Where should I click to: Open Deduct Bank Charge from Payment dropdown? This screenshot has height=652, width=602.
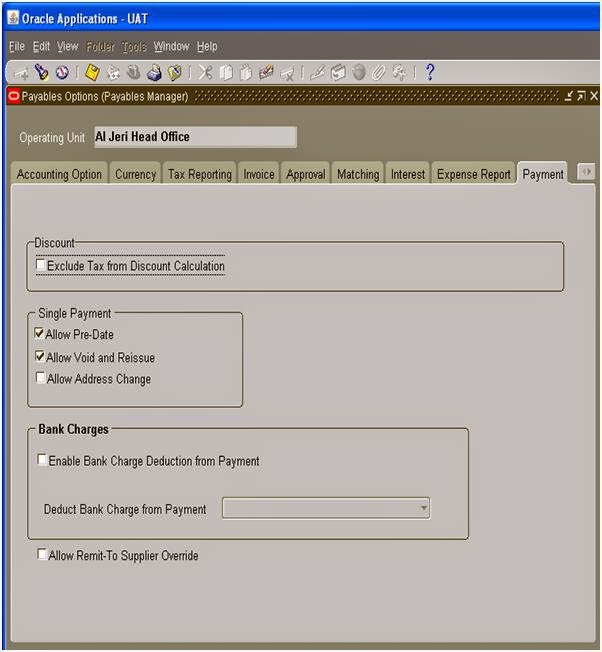pyautogui.click(x=326, y=508)
